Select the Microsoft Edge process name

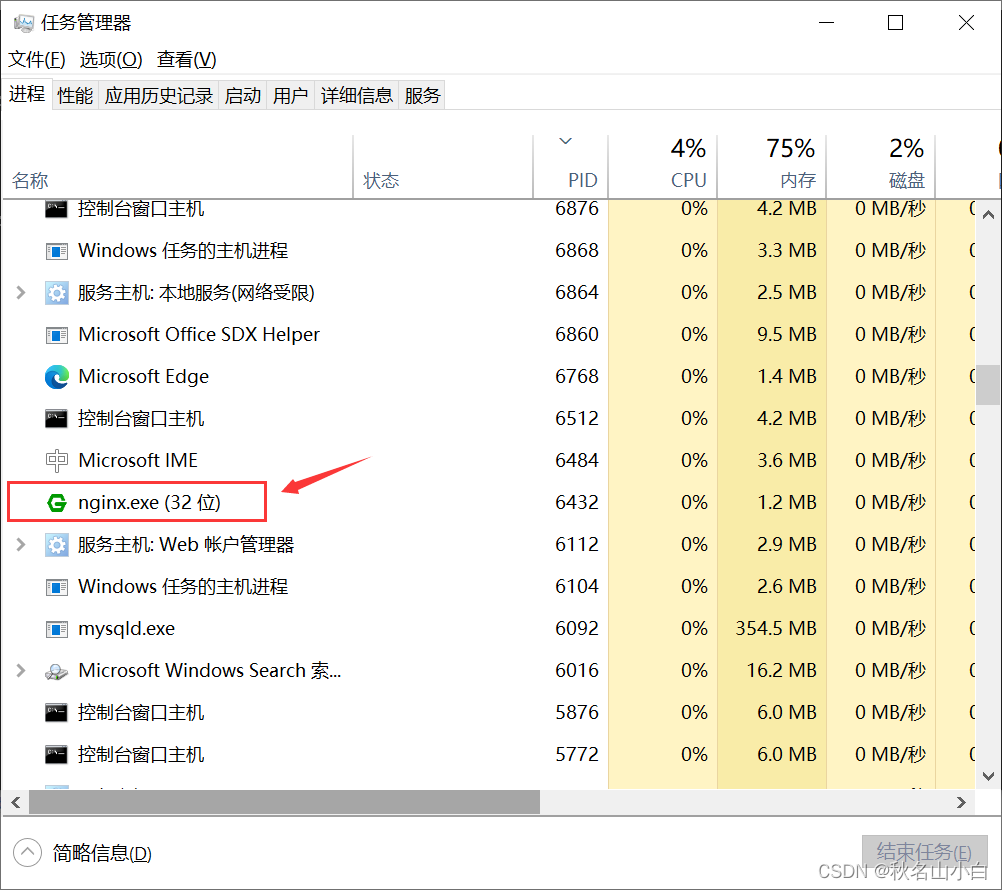pos(144,376)
